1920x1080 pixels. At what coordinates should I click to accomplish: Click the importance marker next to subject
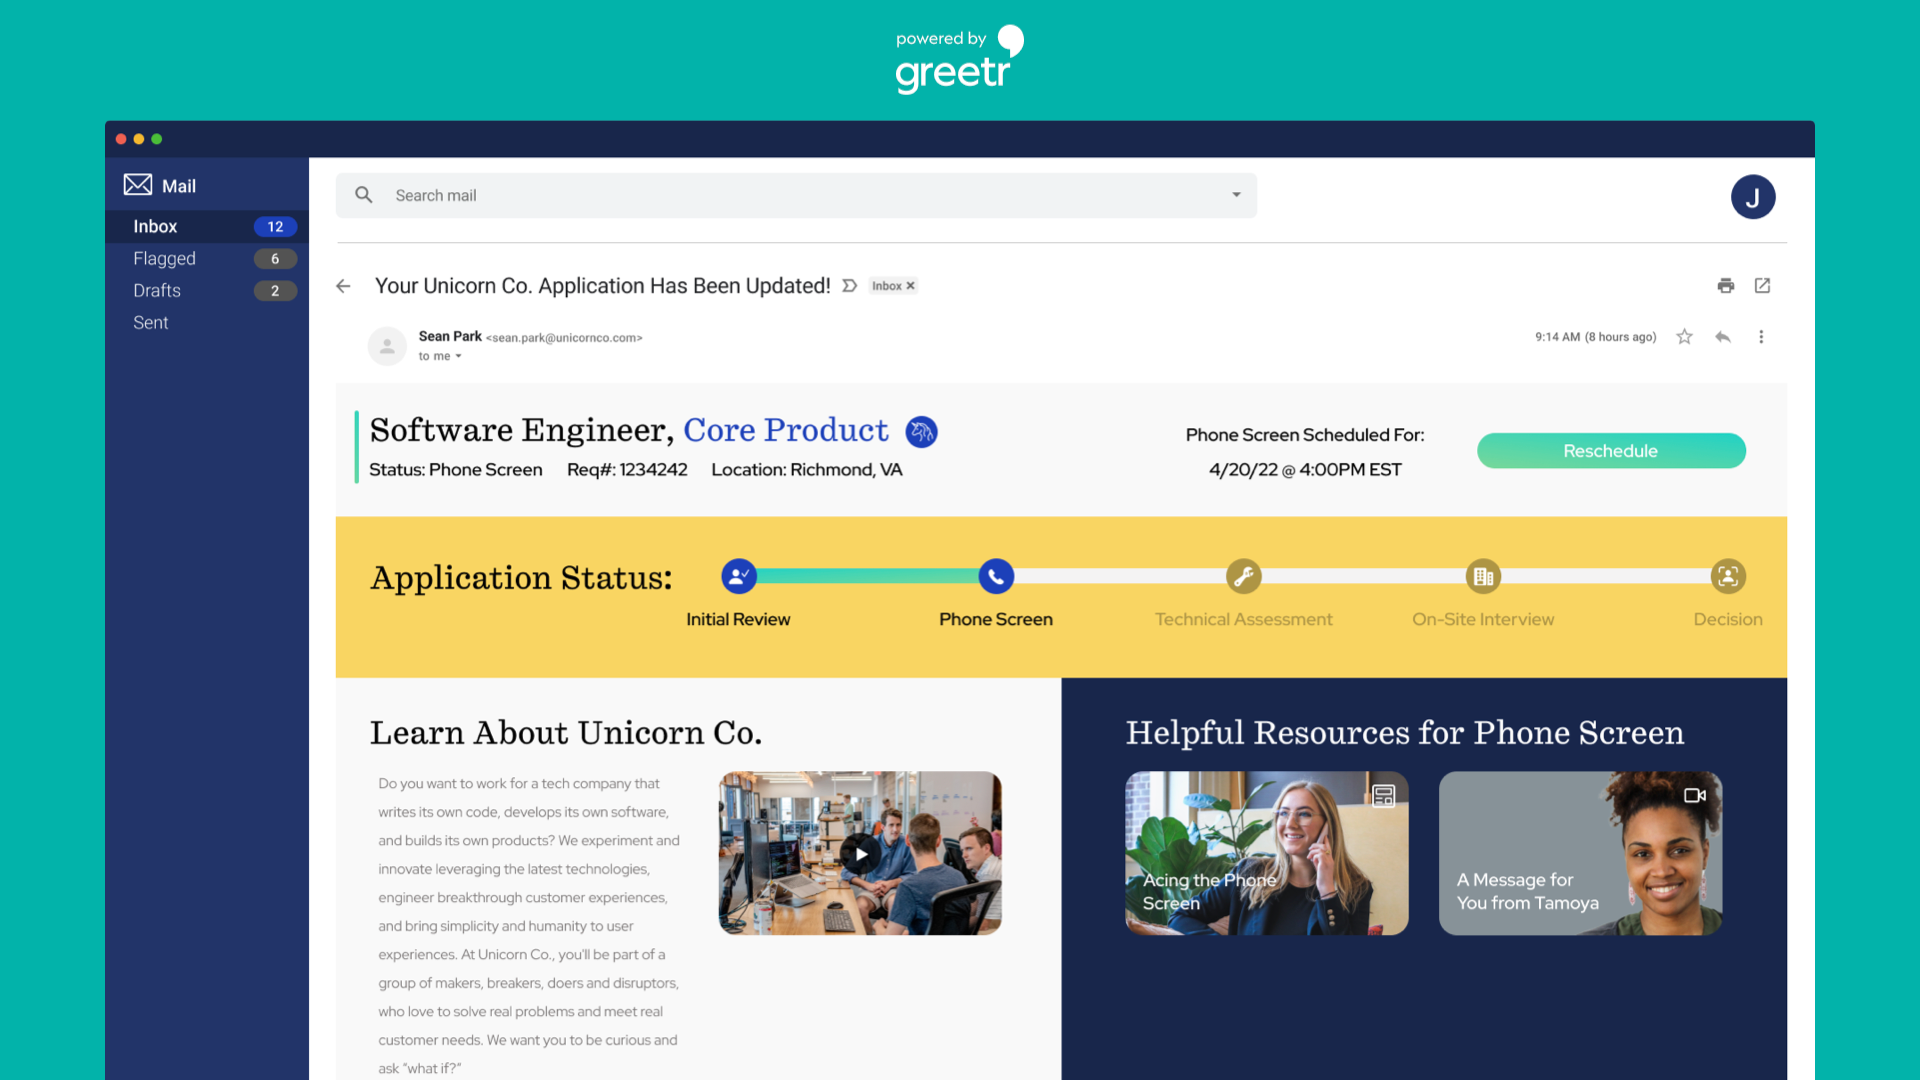850,286
